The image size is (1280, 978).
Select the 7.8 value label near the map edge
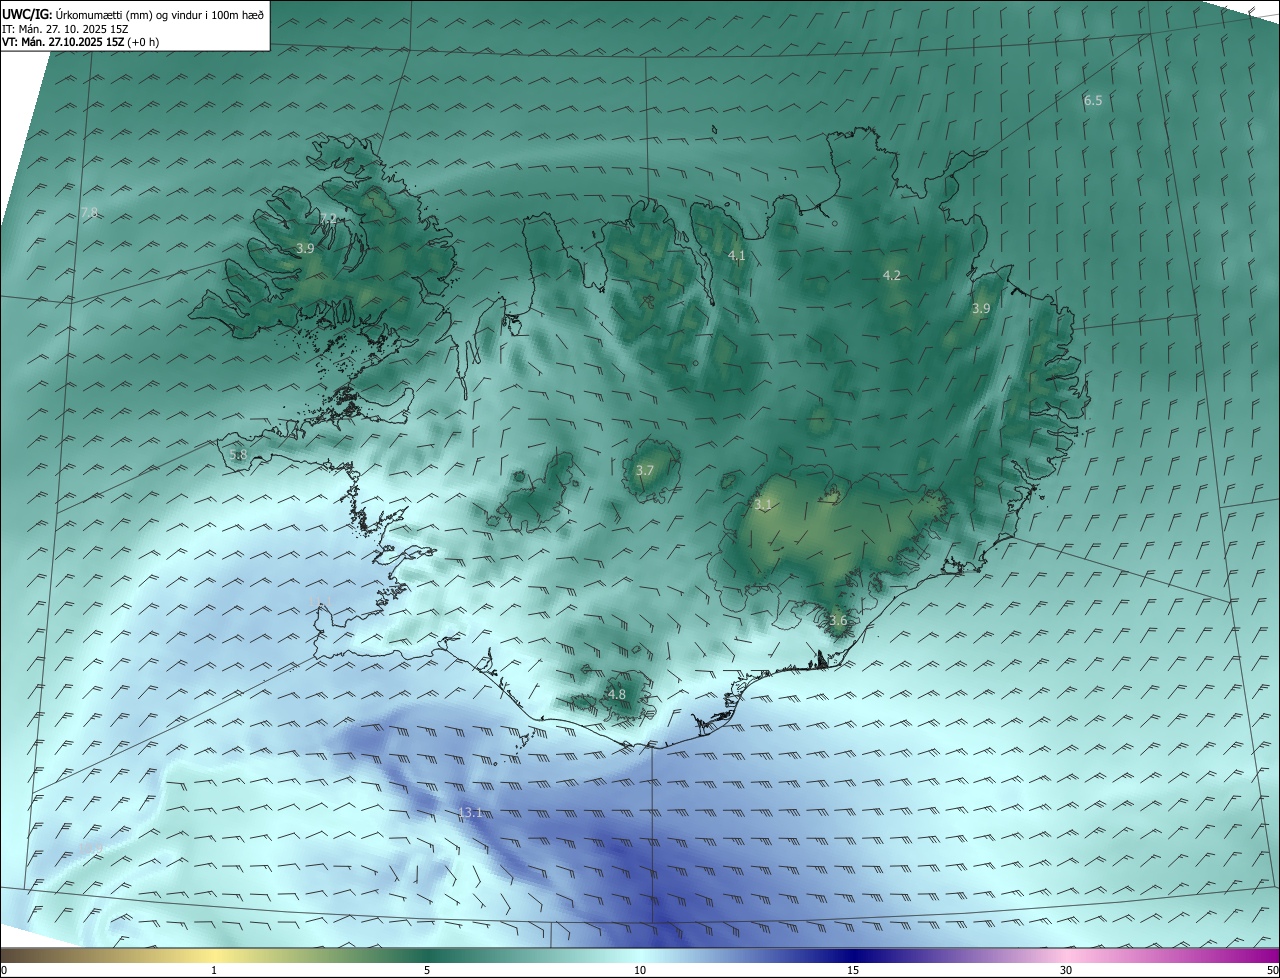click(89, 212)
